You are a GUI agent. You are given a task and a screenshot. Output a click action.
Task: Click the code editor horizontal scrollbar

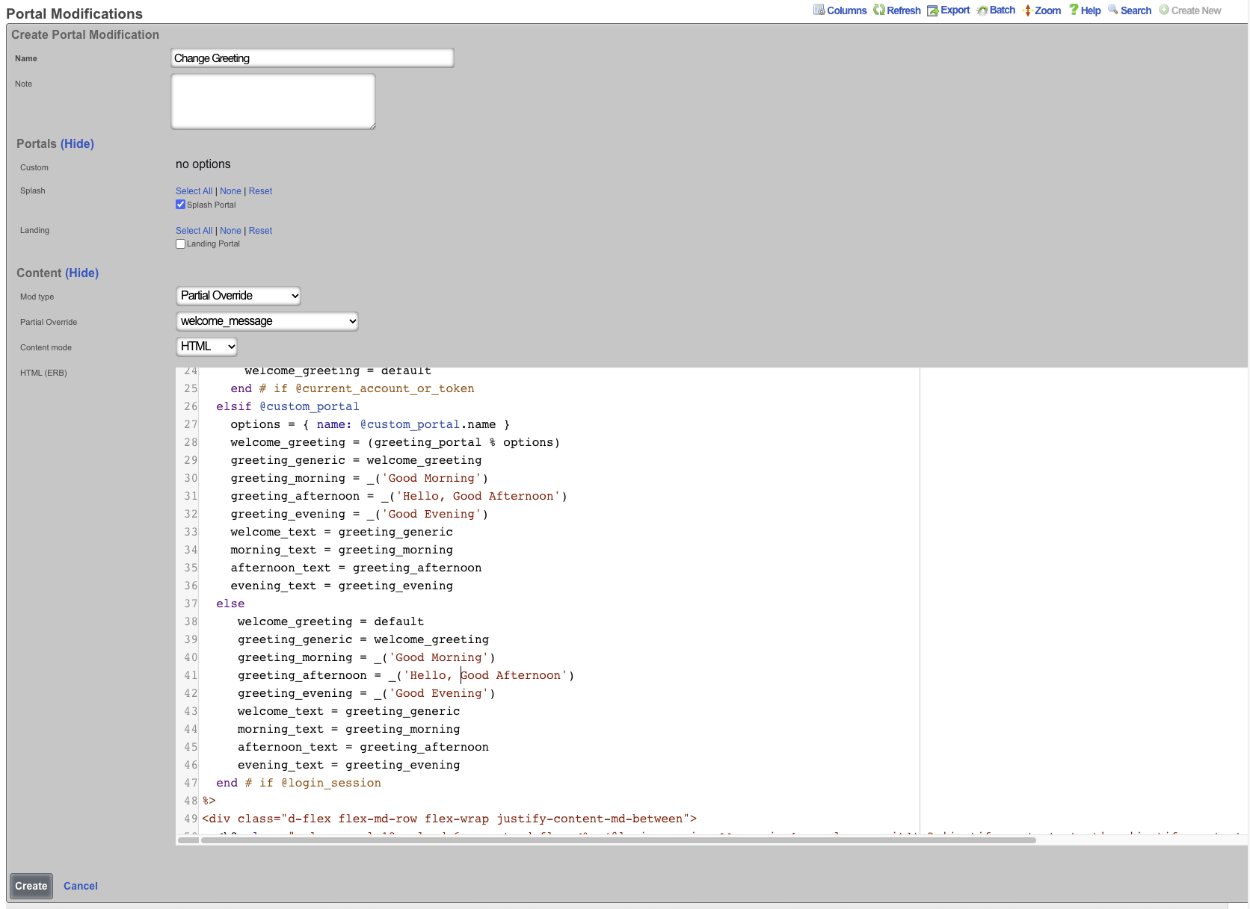coord(618,840)
